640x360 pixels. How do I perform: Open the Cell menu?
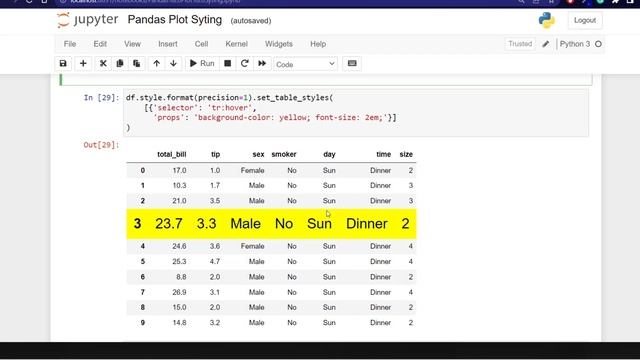pos(201,44)
